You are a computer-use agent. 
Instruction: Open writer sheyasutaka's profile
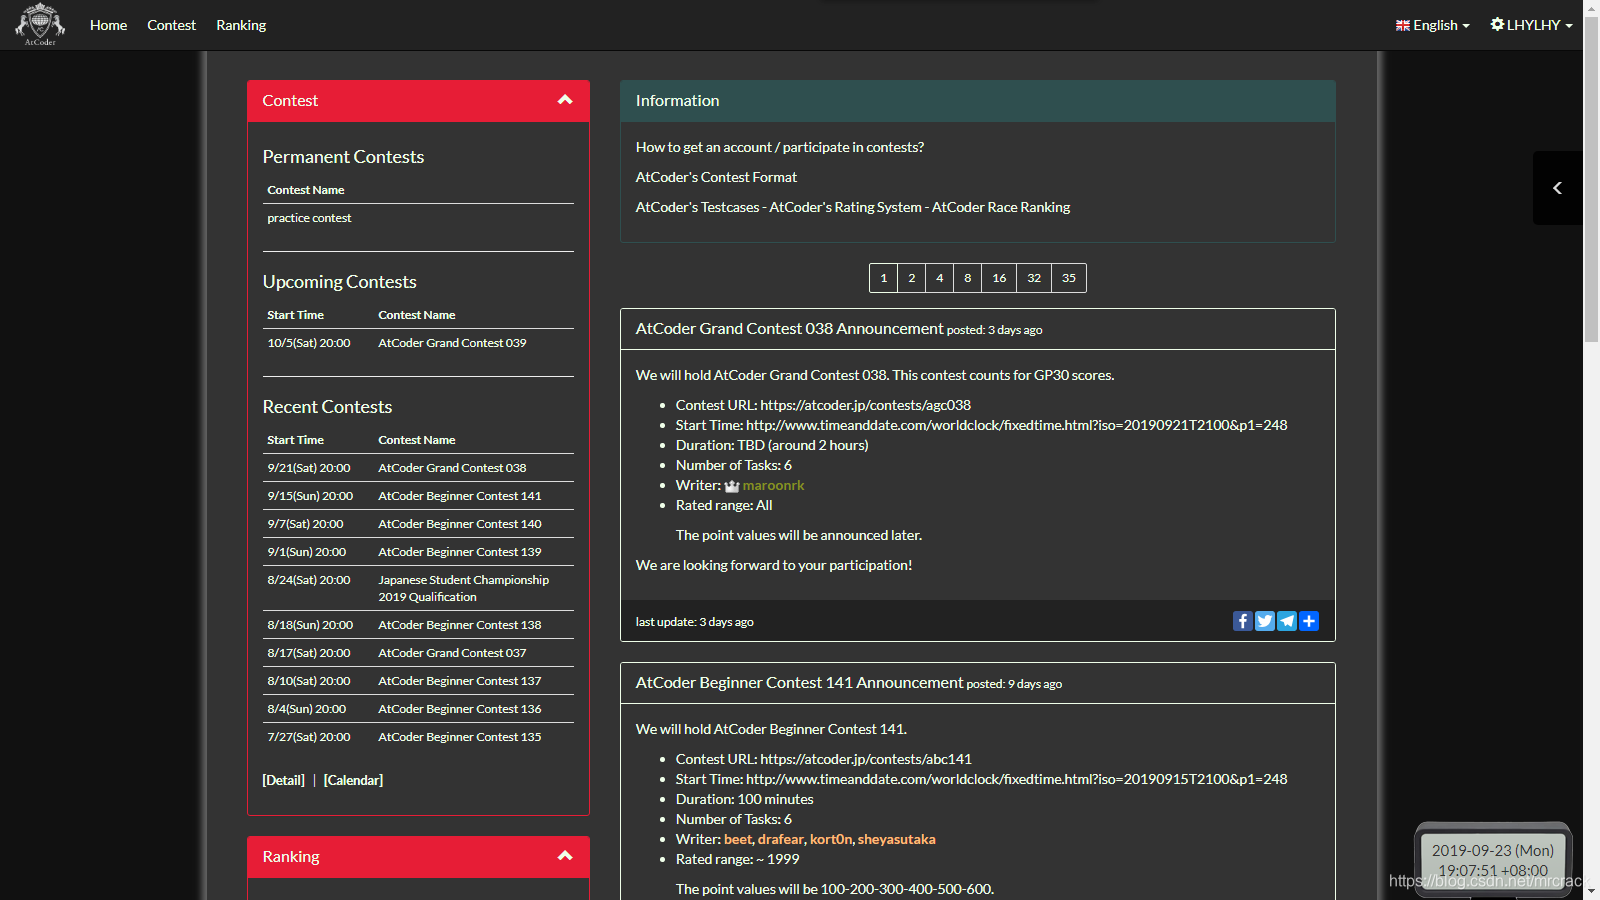[896, 839]
